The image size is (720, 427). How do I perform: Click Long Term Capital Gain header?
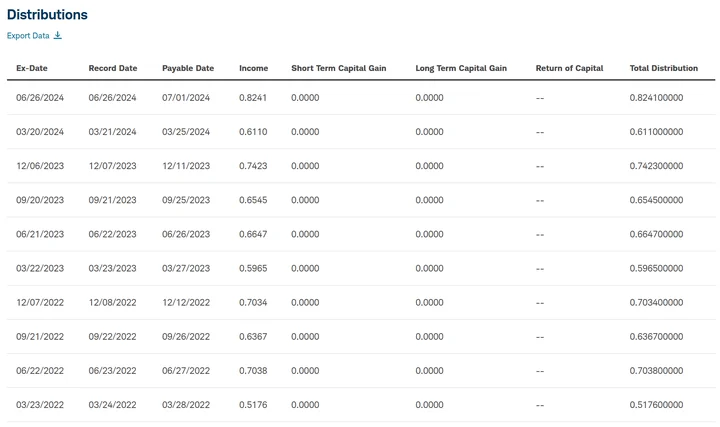point(461,68)
